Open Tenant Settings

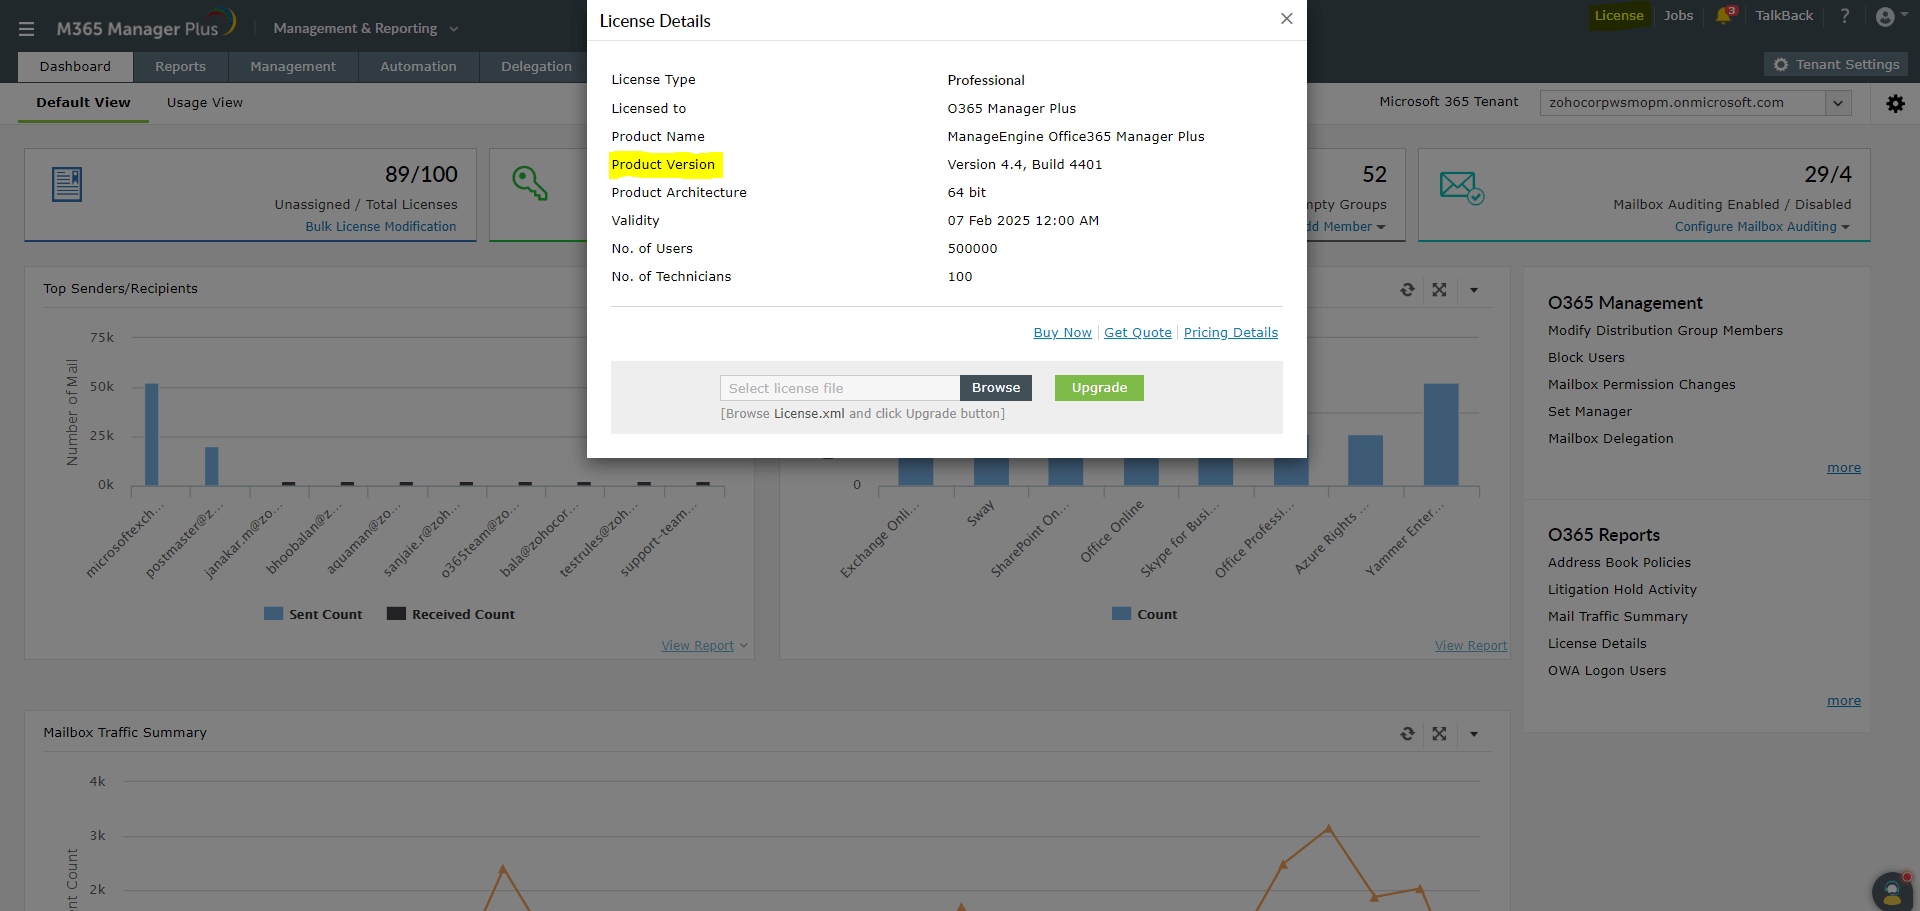pos(1836,65)
